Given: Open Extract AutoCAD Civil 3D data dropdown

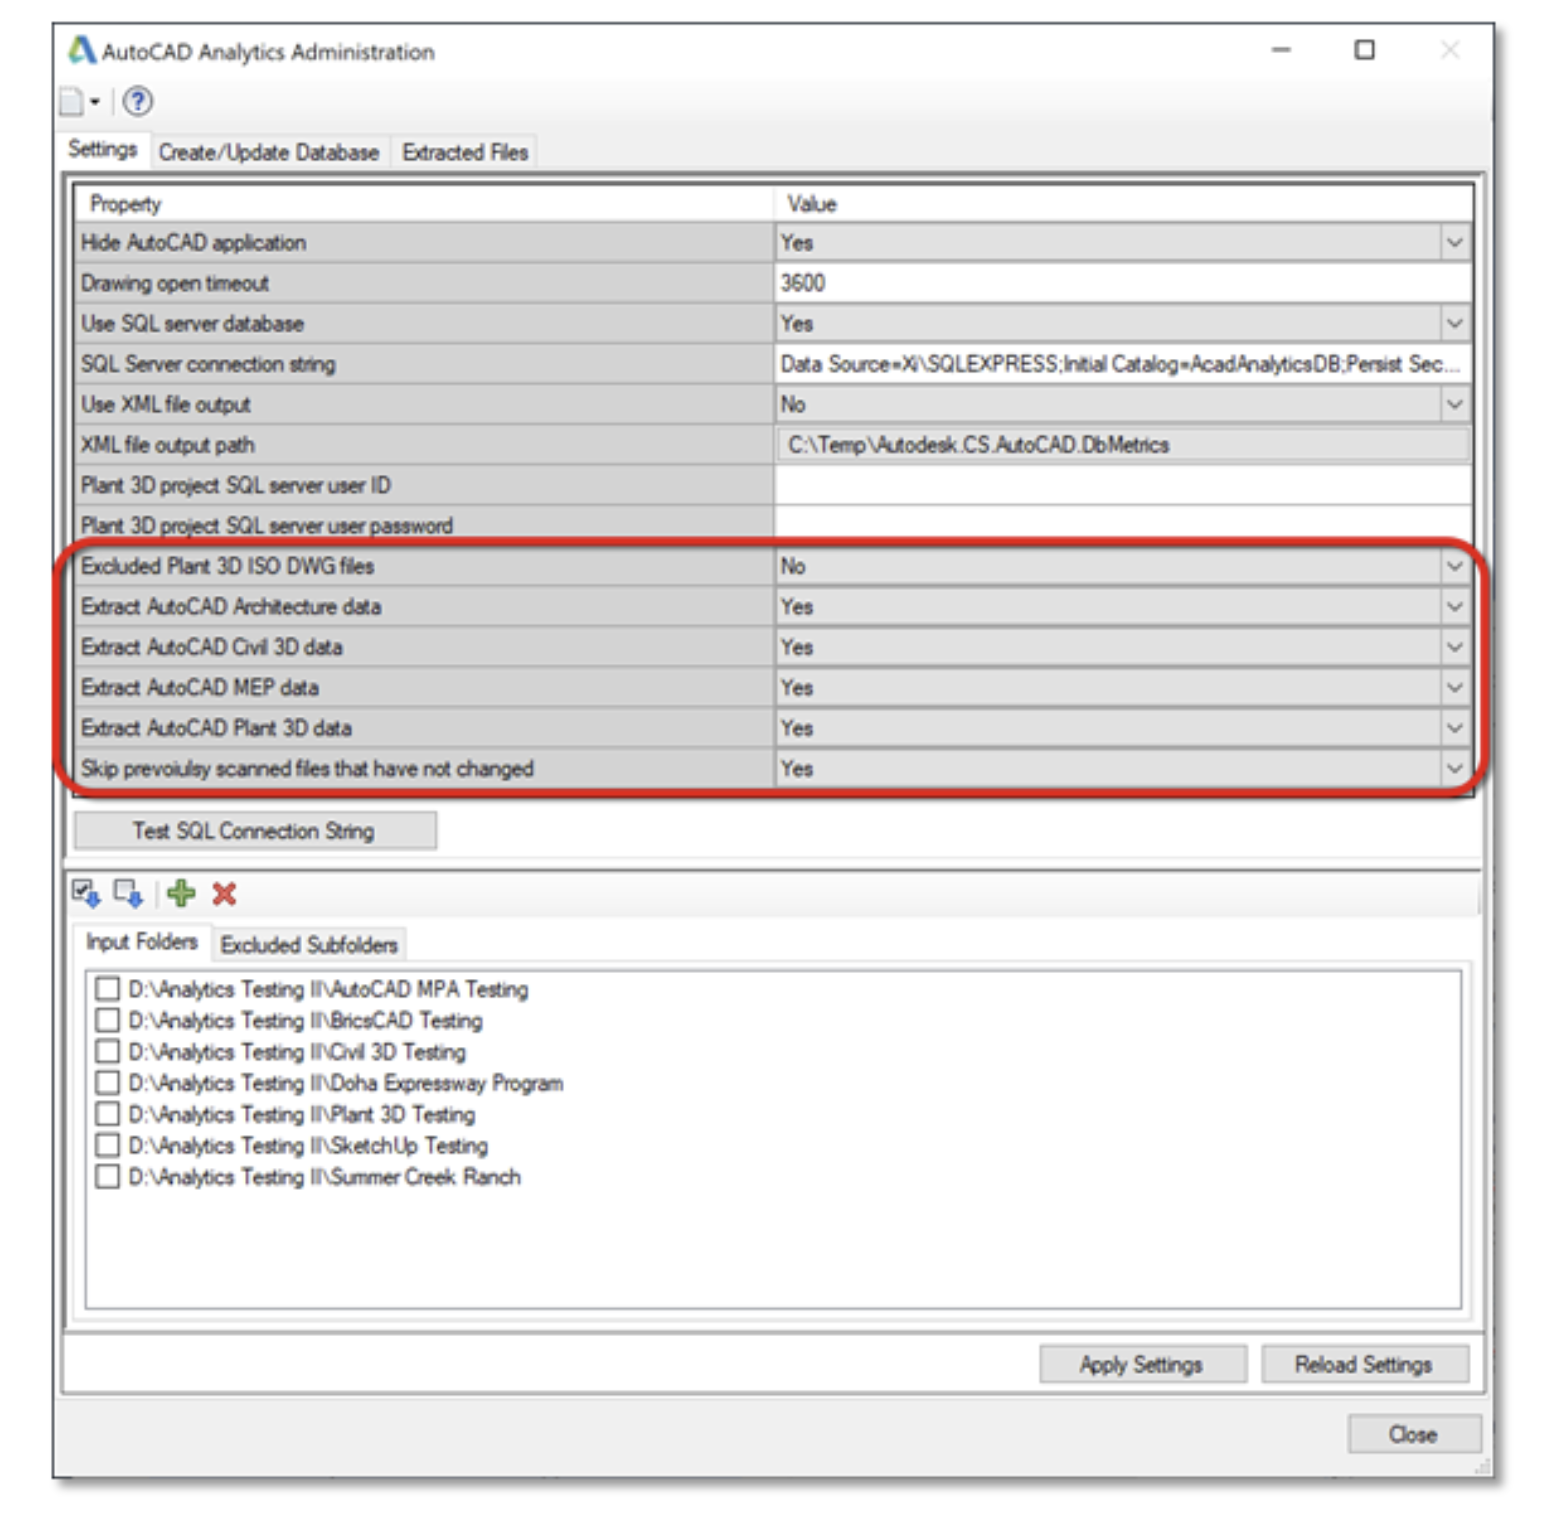Looking at the screenshot, I should (1455, 647).
